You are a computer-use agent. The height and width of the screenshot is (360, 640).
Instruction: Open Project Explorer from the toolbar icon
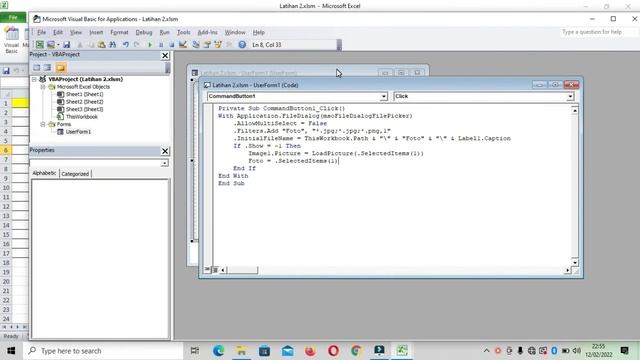point(196,44)
